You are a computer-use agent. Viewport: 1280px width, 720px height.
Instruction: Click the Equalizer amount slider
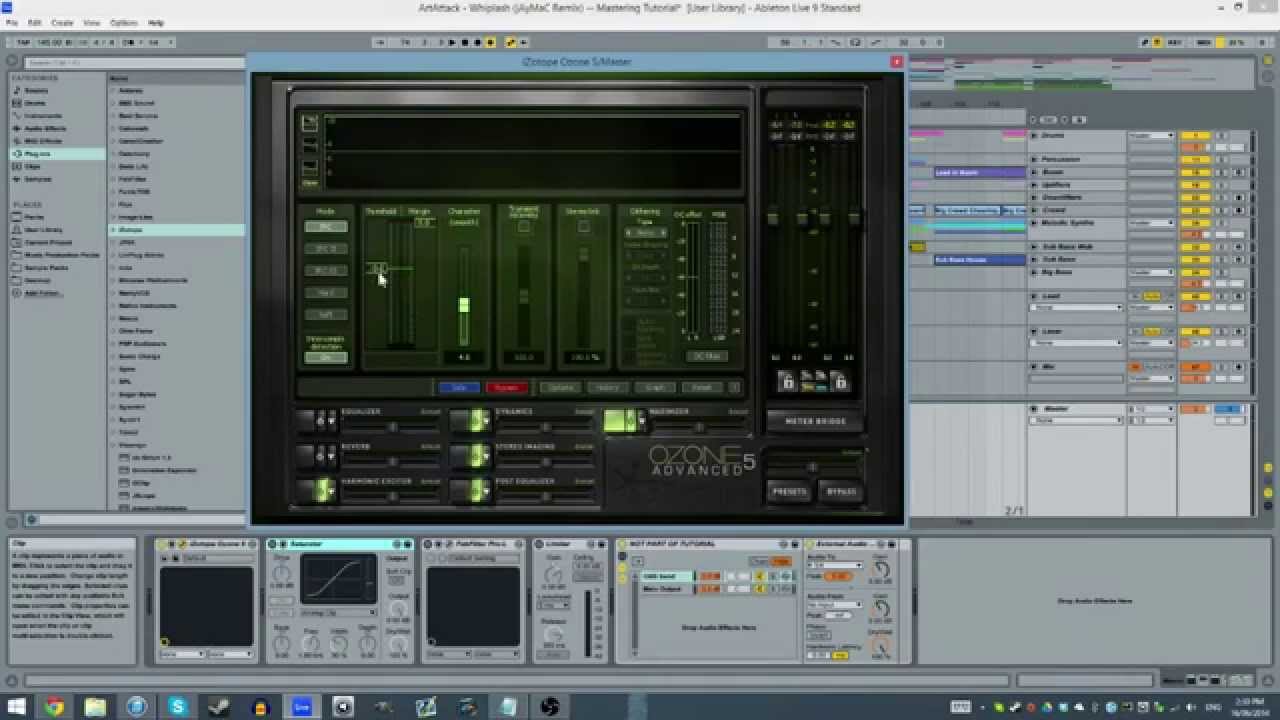(x=392, y=427)
